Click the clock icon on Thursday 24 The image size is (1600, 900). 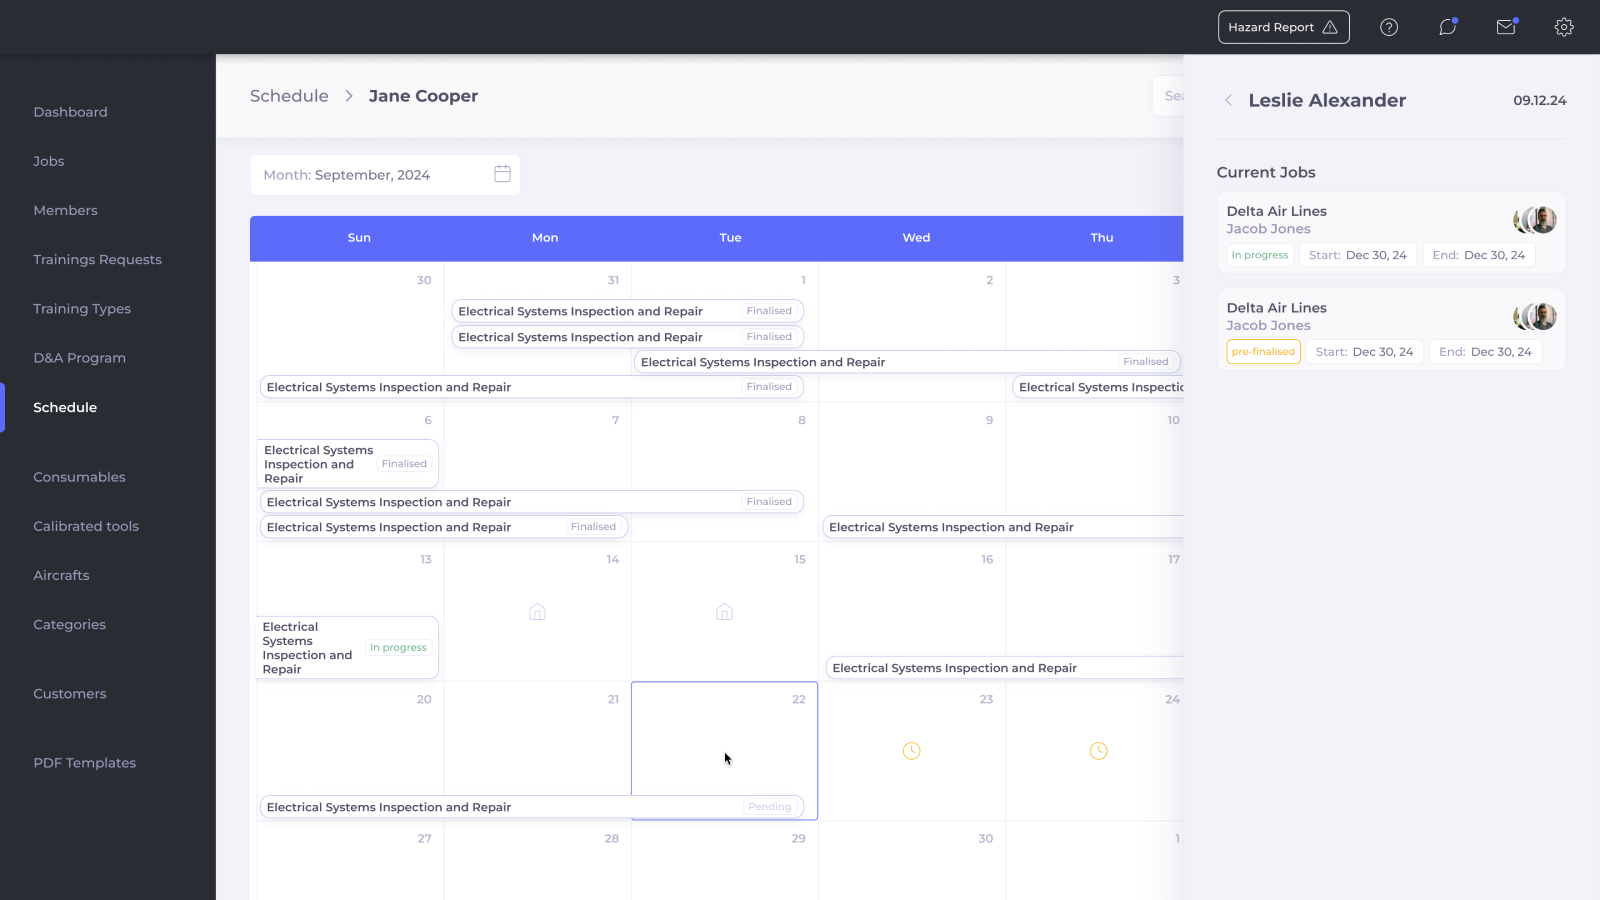click(x=1098, y=751)
